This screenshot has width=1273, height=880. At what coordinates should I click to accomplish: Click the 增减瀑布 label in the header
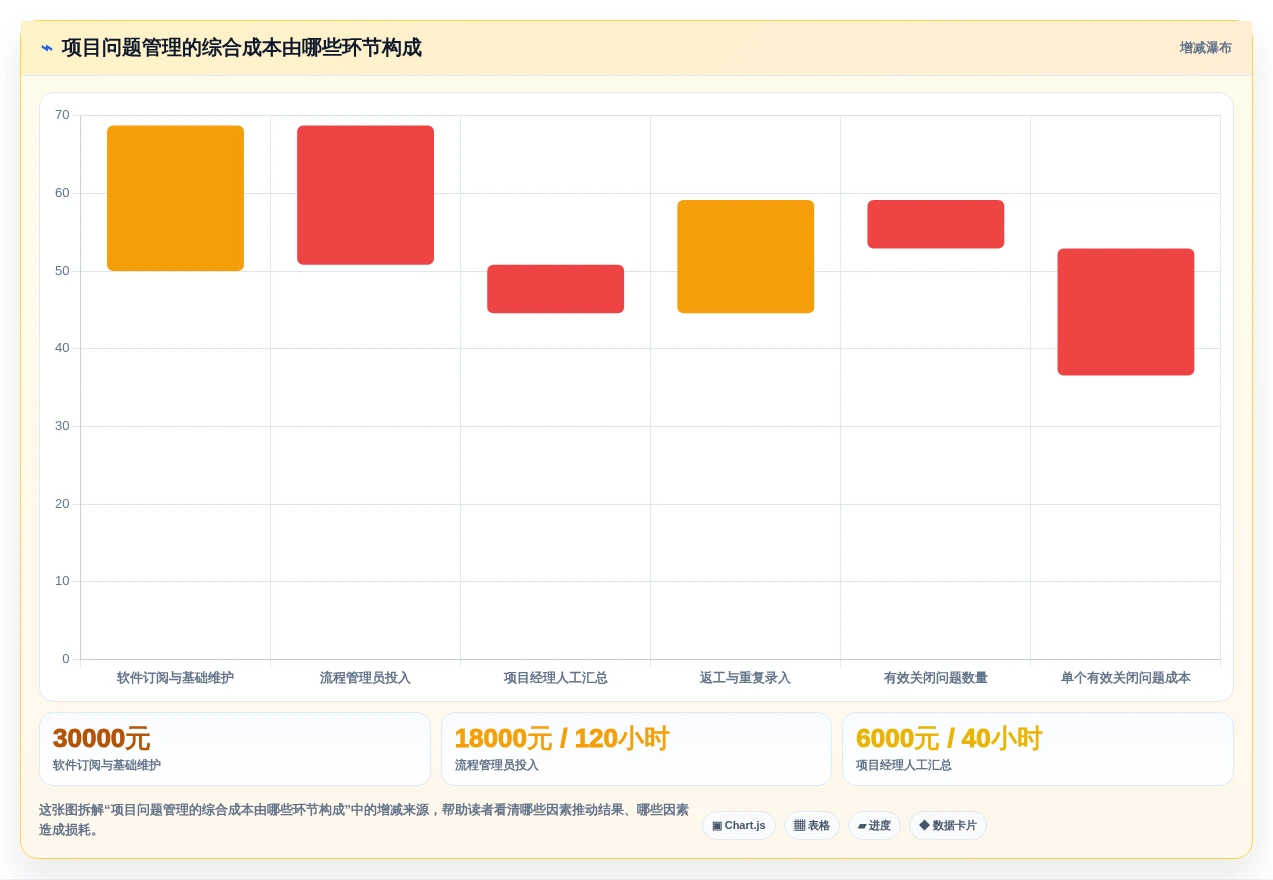click(x=1205, y=48)
